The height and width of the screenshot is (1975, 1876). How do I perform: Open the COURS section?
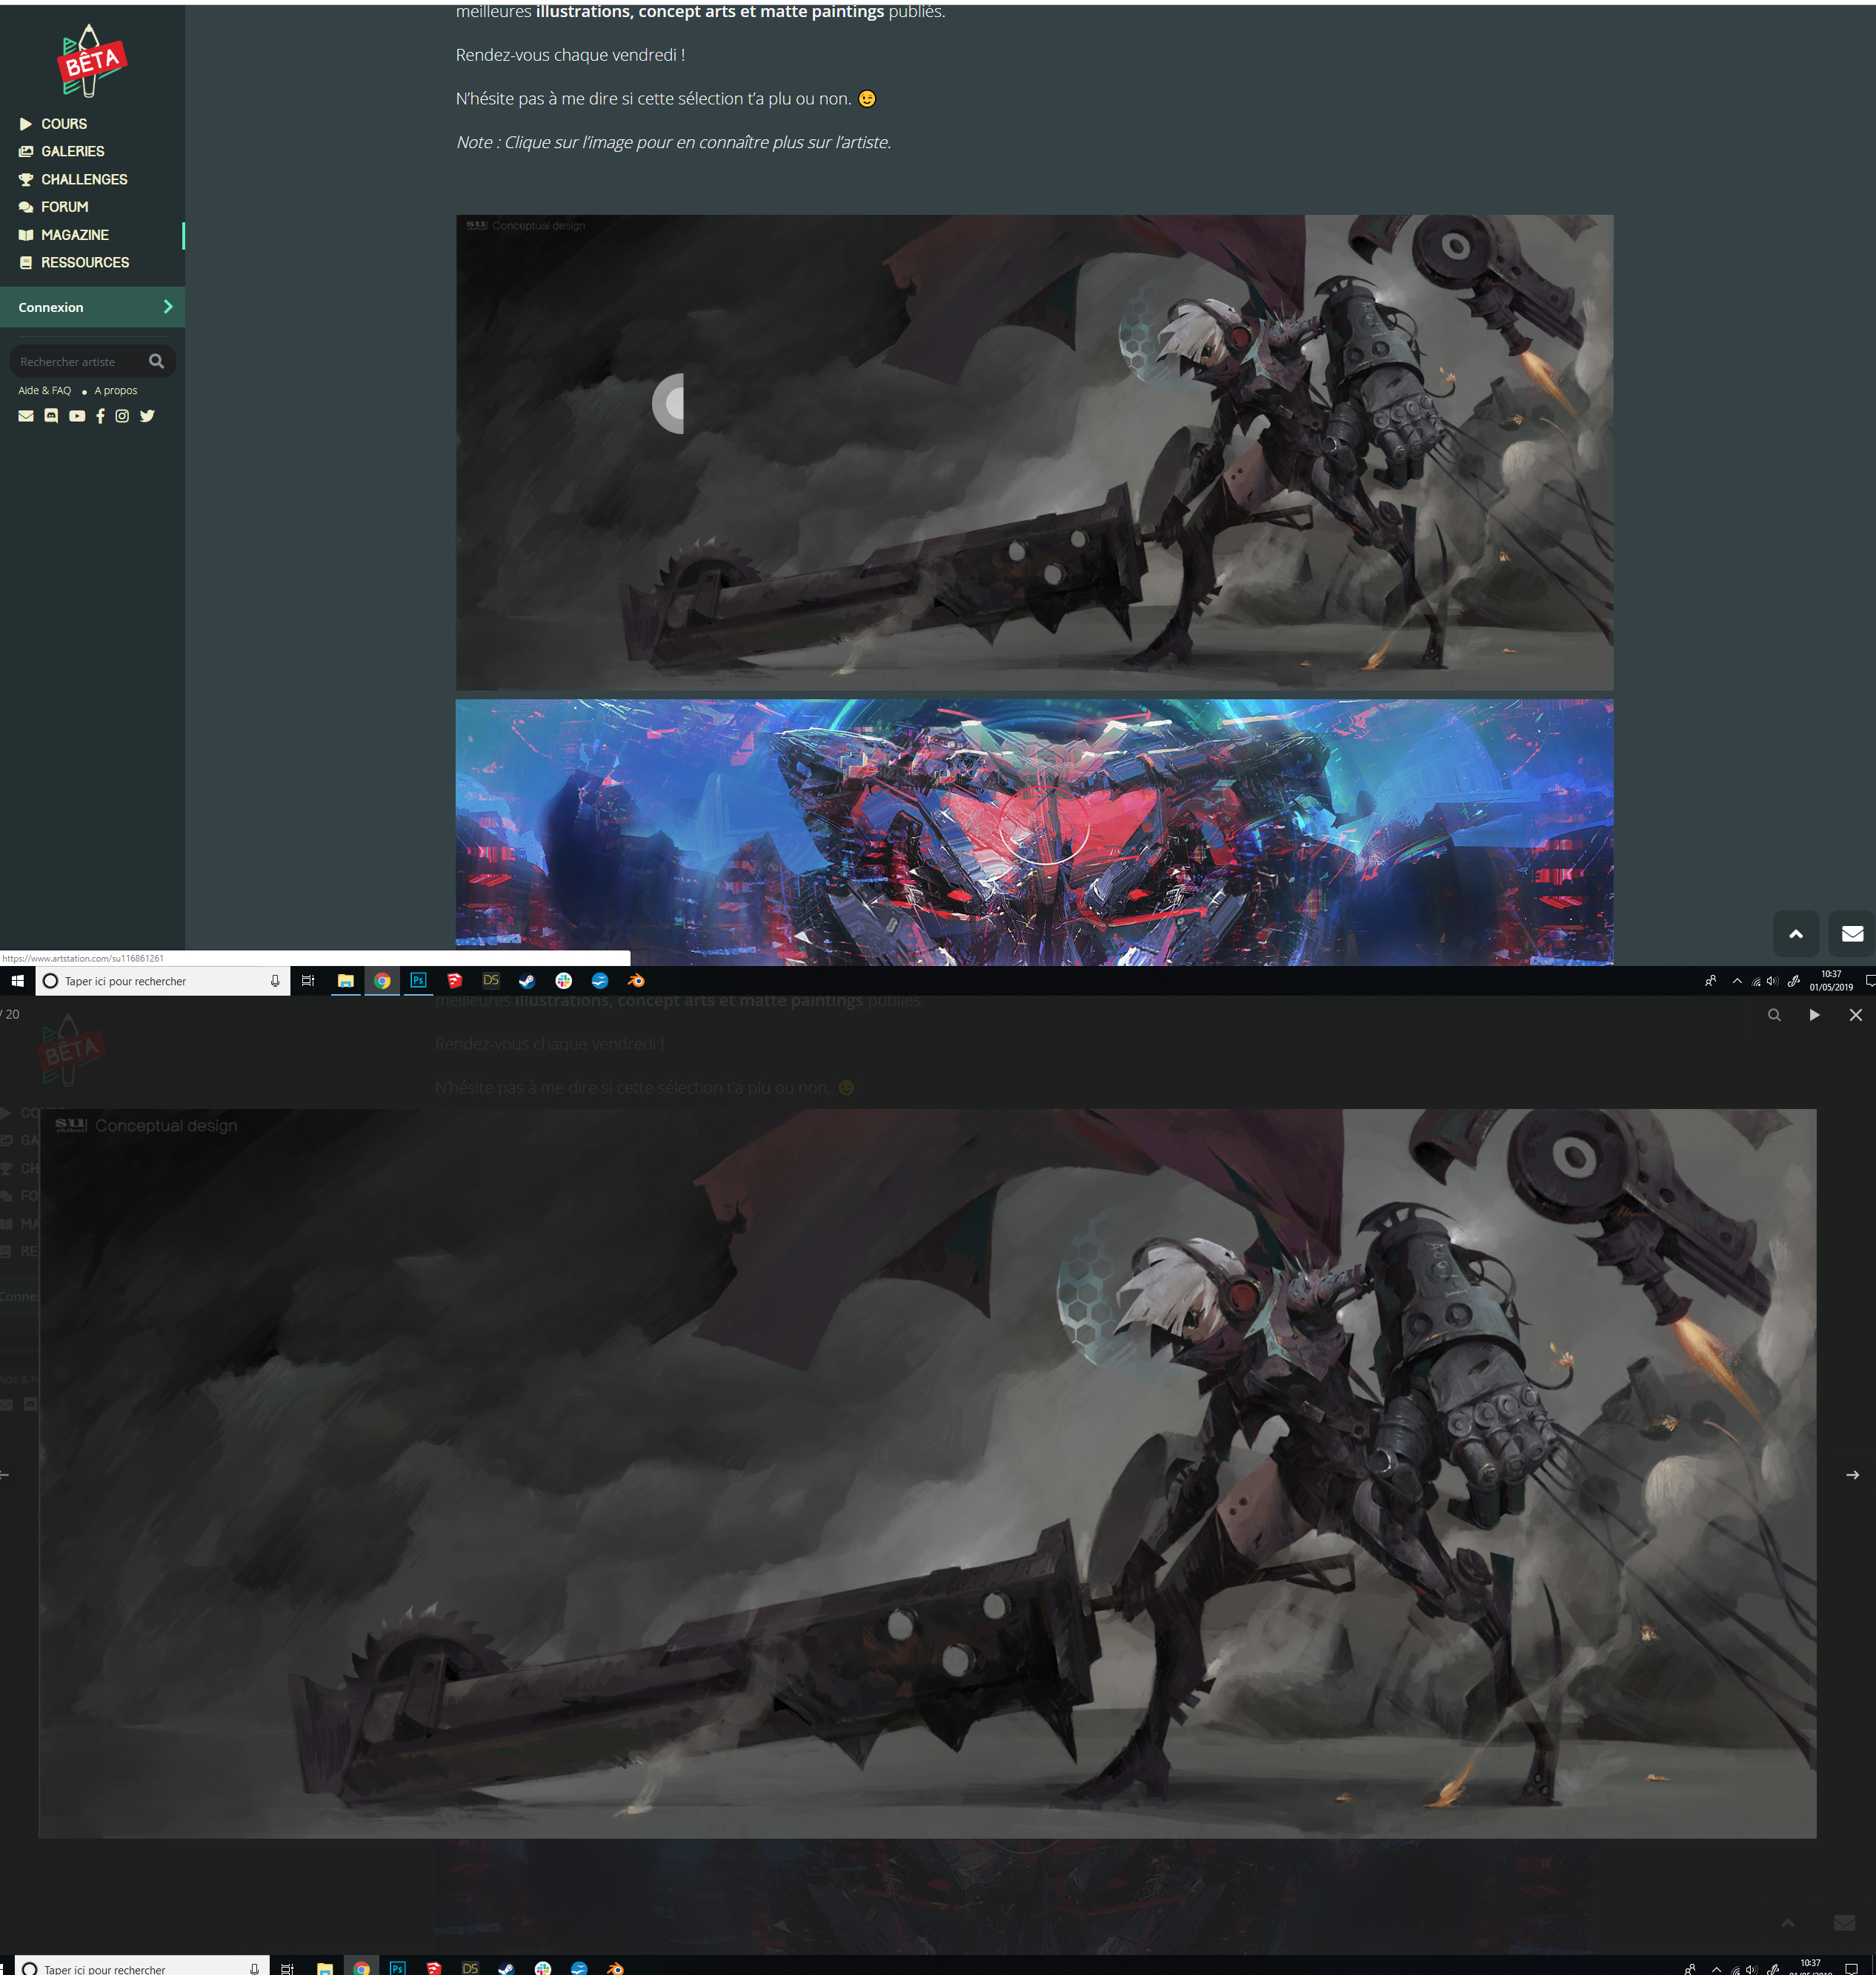click(63, 124)
